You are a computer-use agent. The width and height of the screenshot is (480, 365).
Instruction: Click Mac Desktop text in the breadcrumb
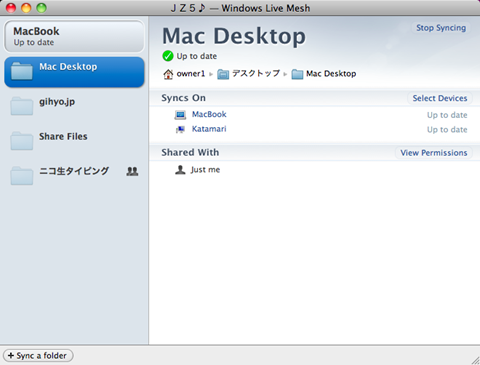click(x=331, y=74)
